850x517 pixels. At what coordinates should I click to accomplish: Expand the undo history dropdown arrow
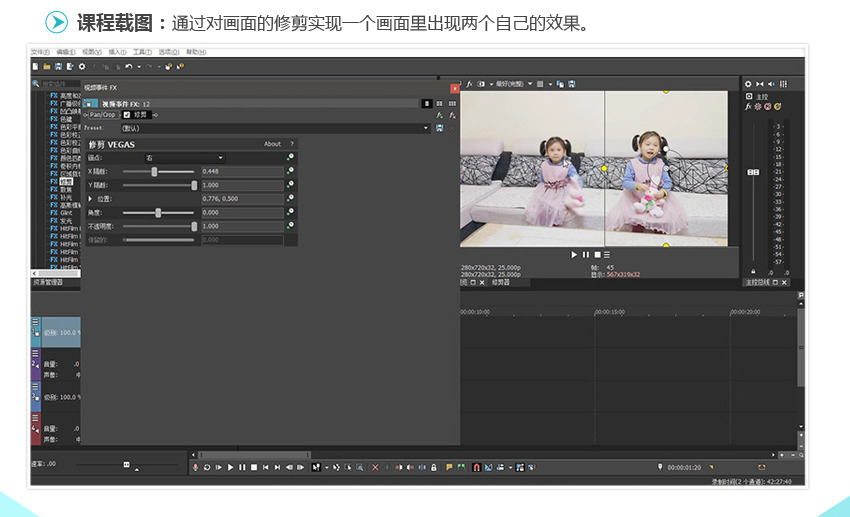pyautogui.click(x=139, y=67)
